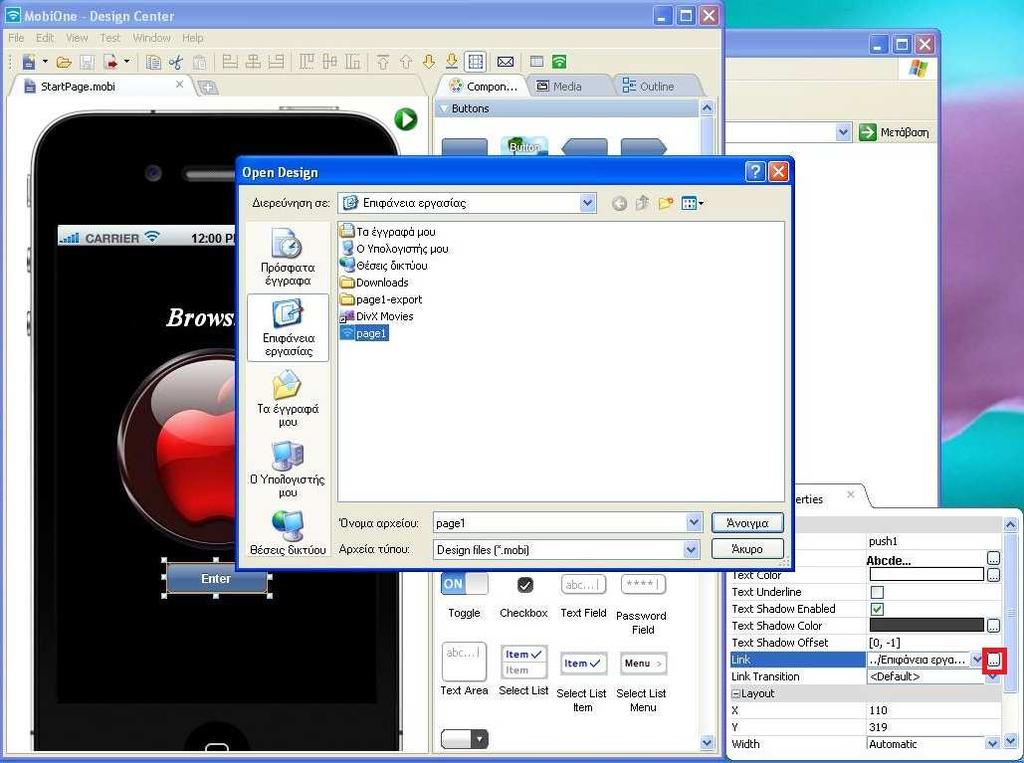Click the Copy toolbar icon
1024x763 pixels.
coord(153,62)
